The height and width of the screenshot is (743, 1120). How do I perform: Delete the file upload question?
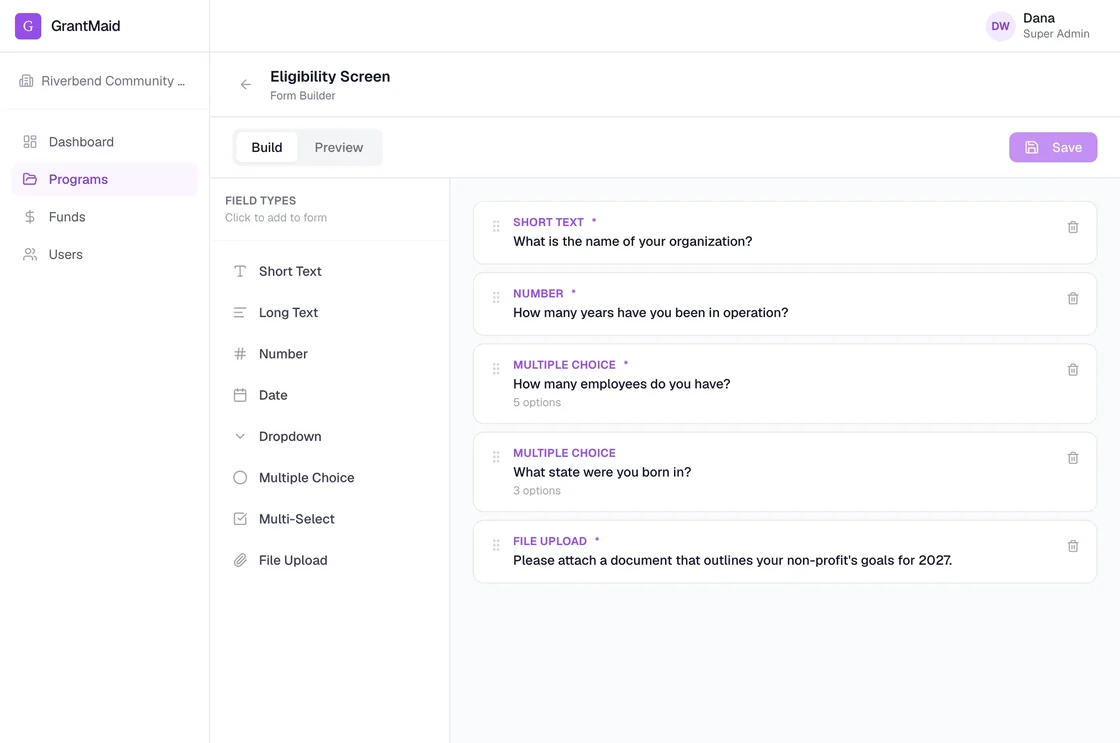click(x=1073, y=547)
